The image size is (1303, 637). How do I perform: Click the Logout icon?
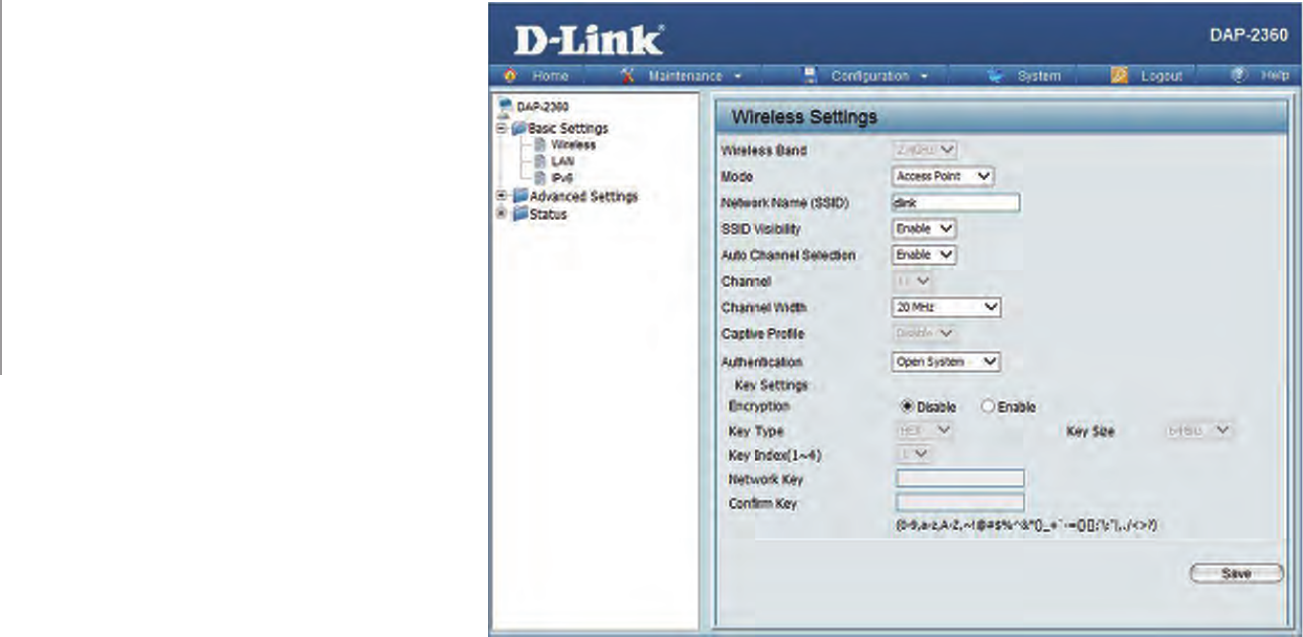point(1120,76)
